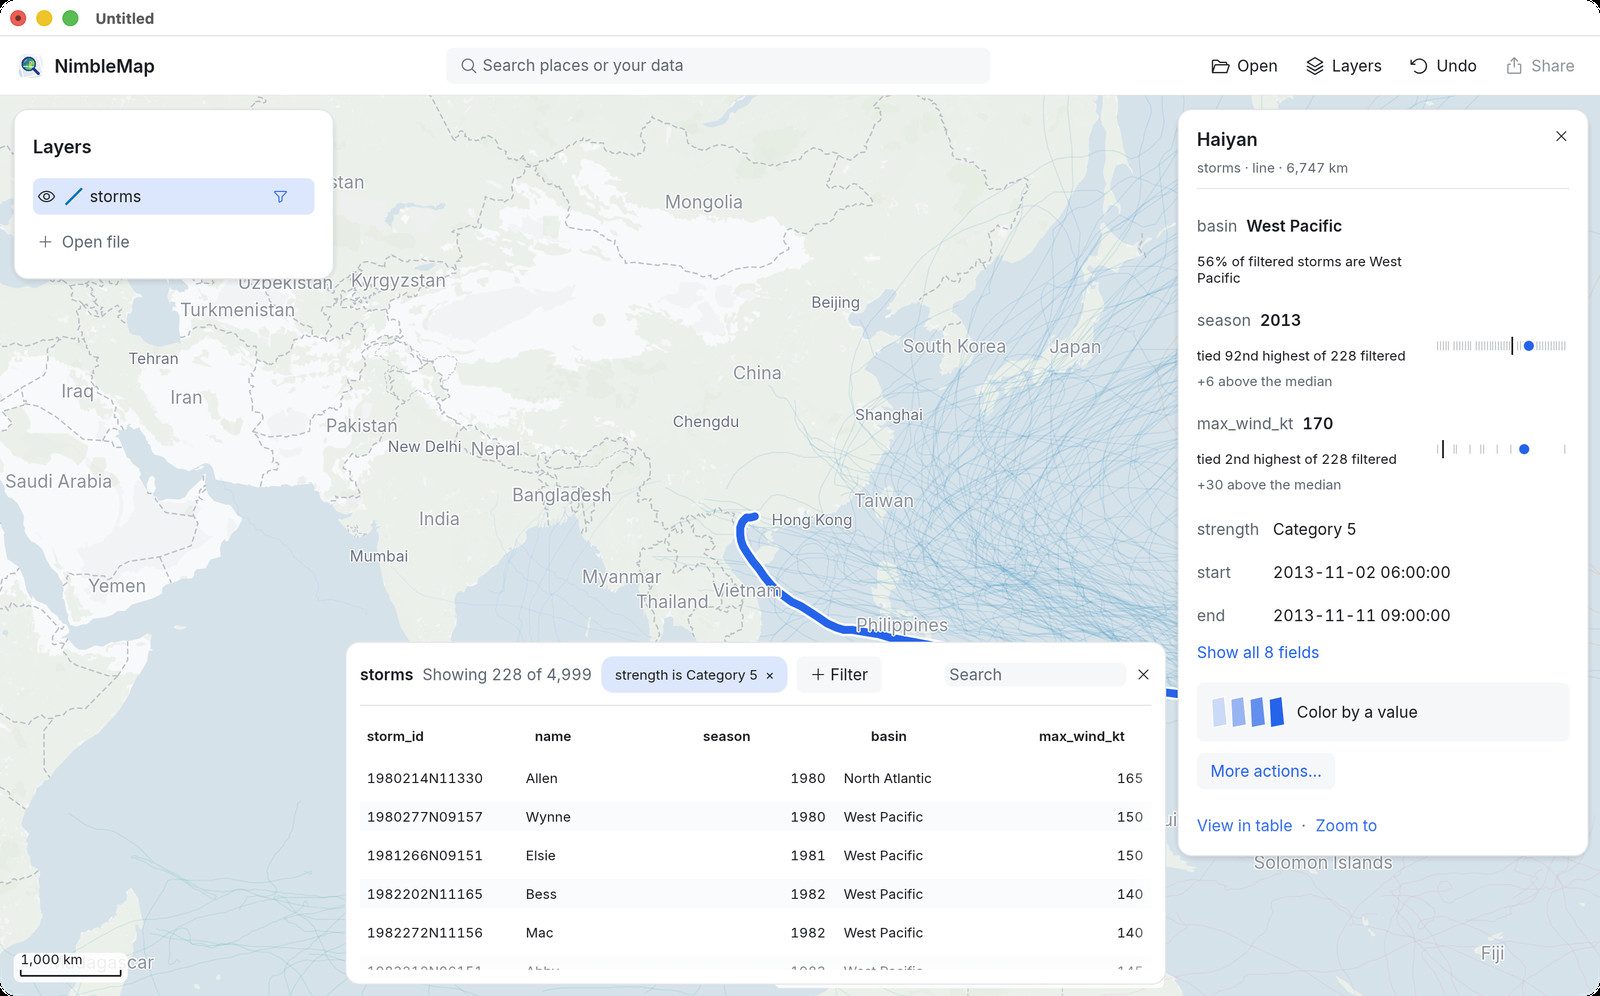Close the storms table panel
1600x996 pixels.
(x=1143, y=675)
